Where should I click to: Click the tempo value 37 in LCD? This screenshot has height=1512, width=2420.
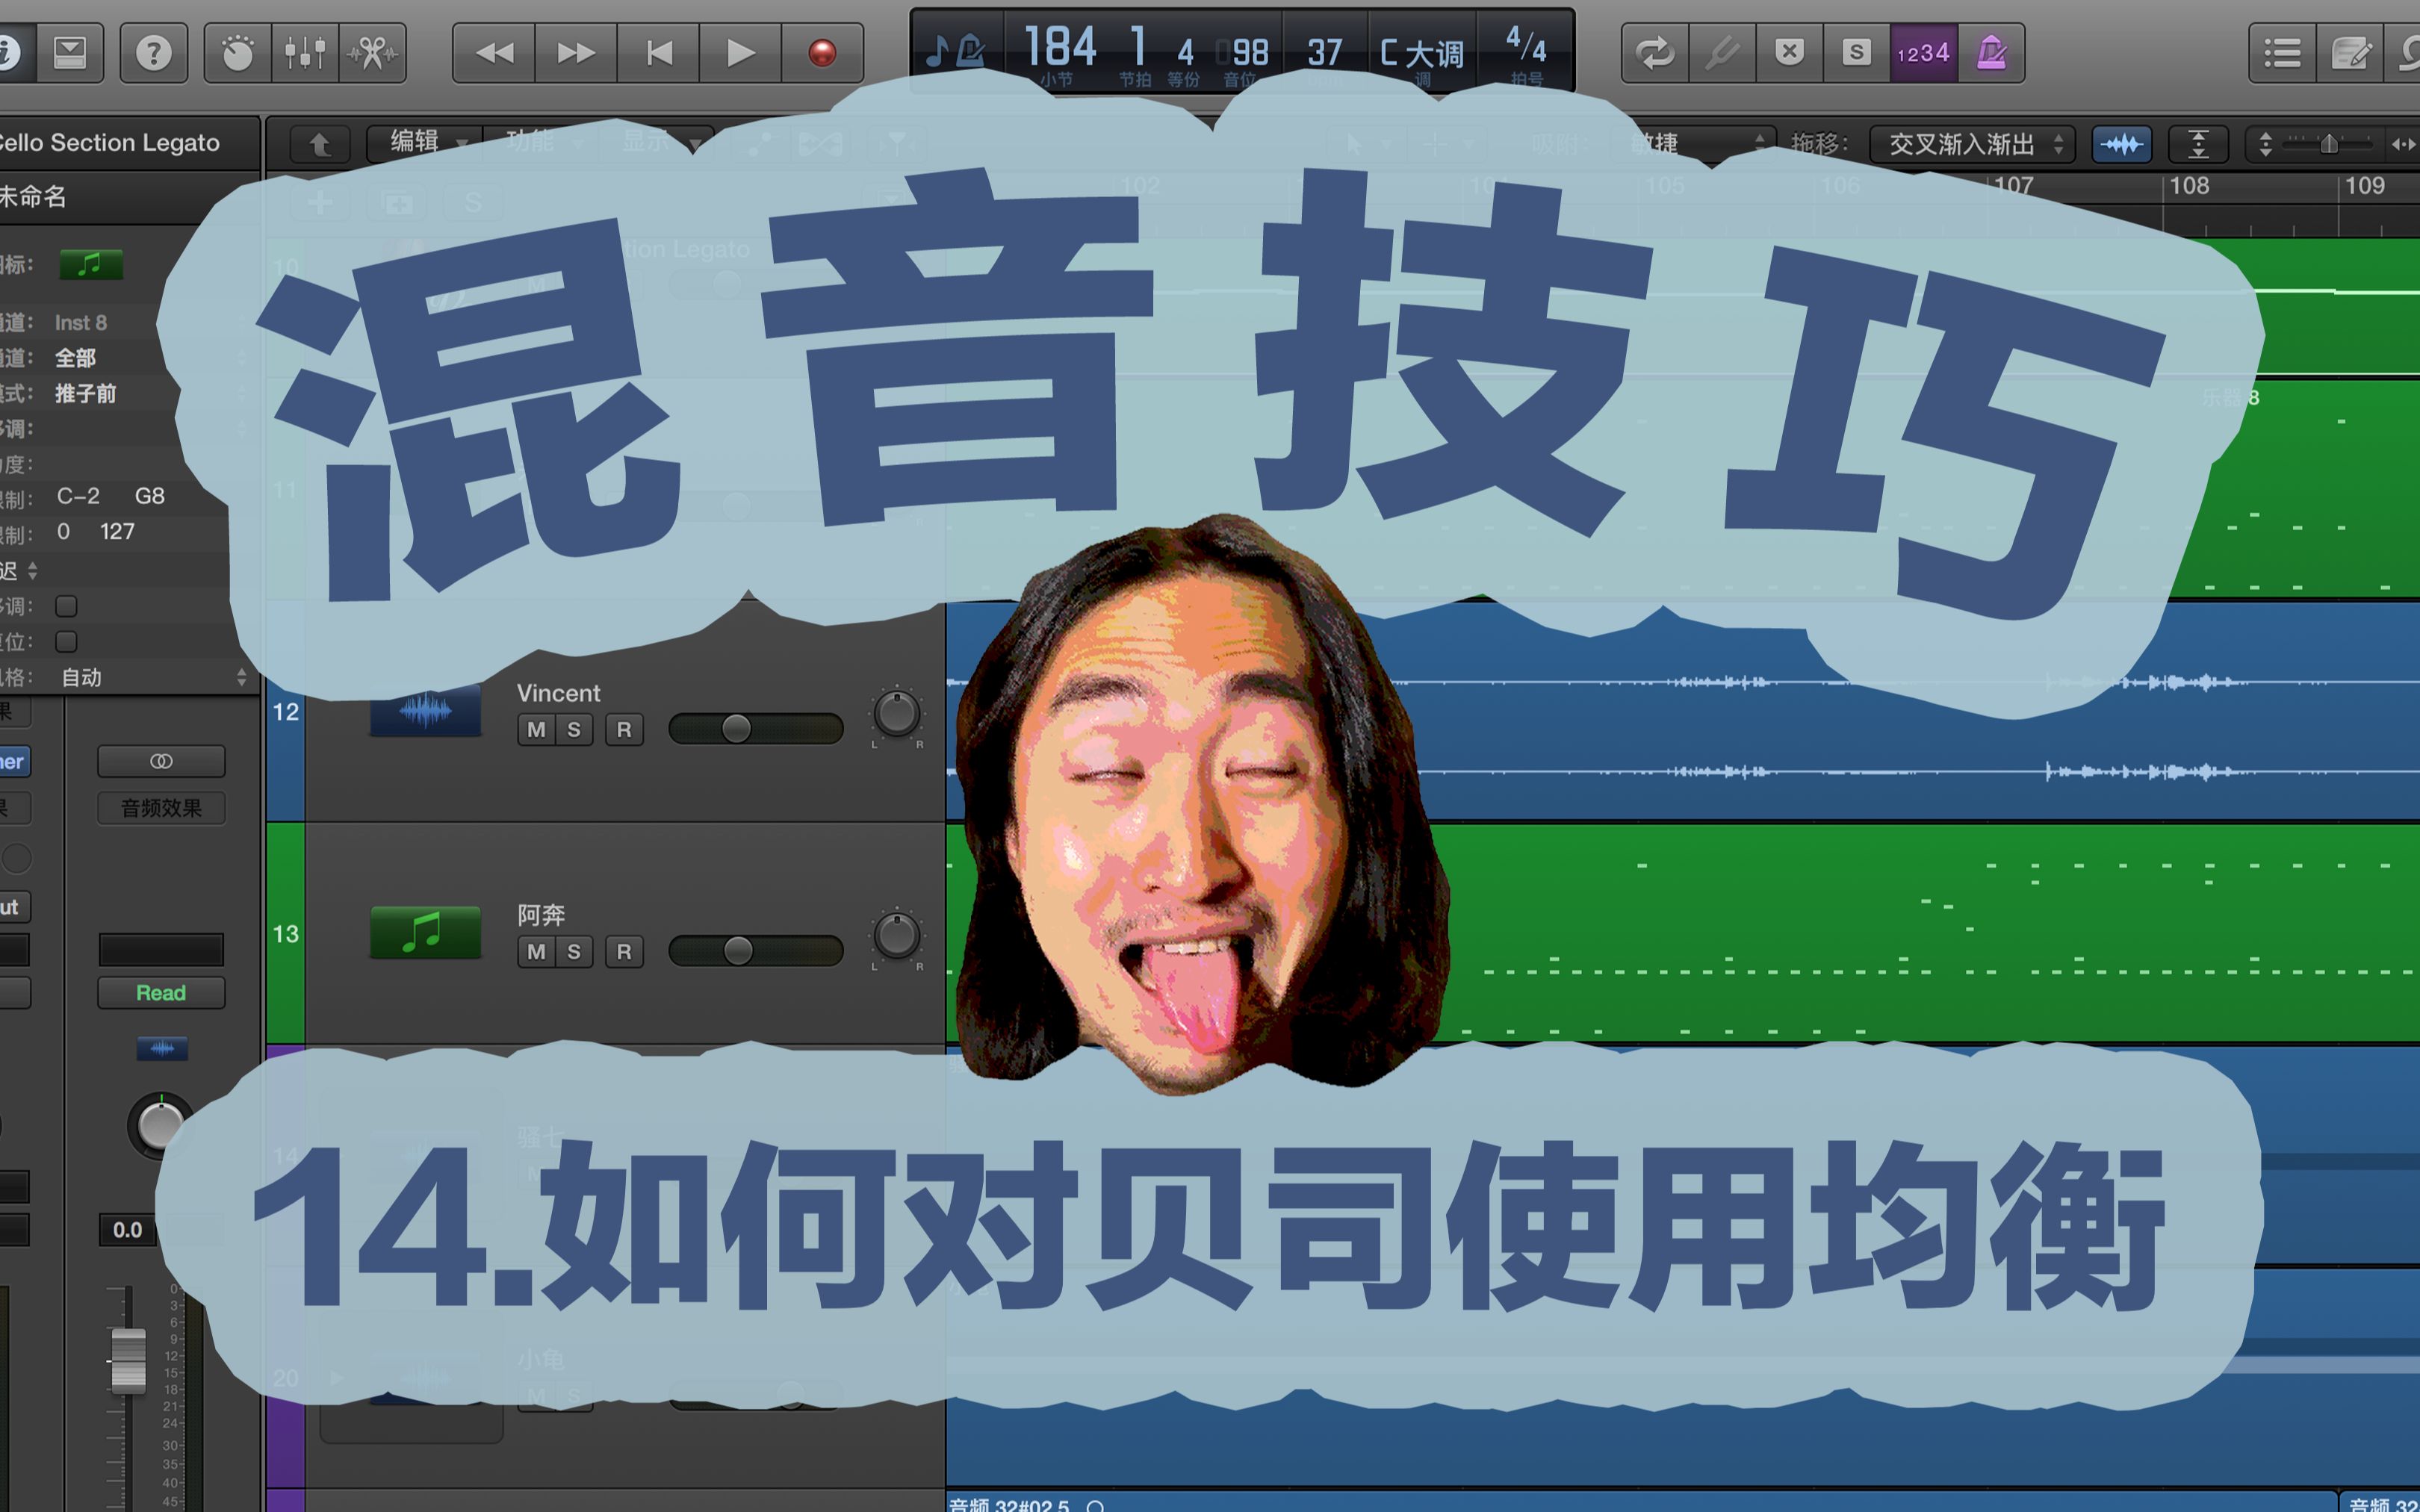[1324, 52]
